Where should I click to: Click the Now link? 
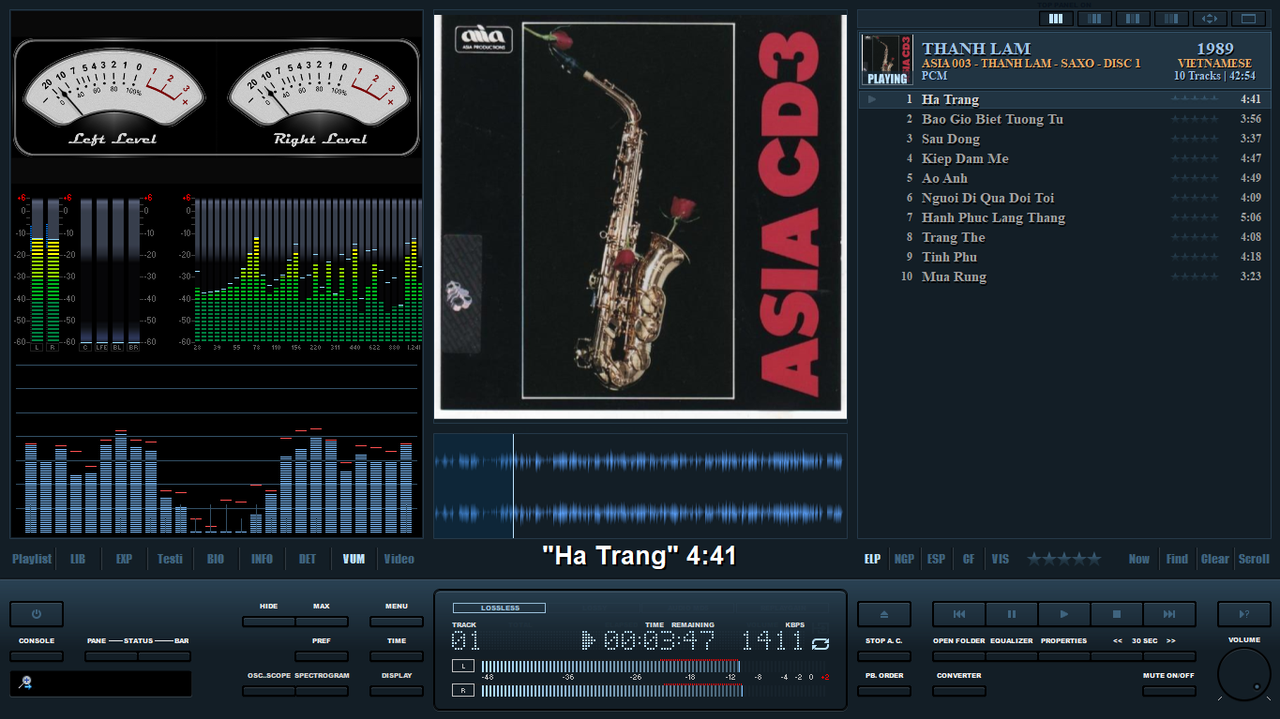[x=1139, y=559]
